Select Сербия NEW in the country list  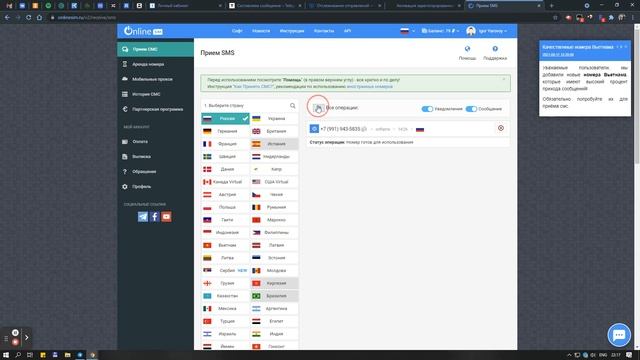[x=225, y=271]
